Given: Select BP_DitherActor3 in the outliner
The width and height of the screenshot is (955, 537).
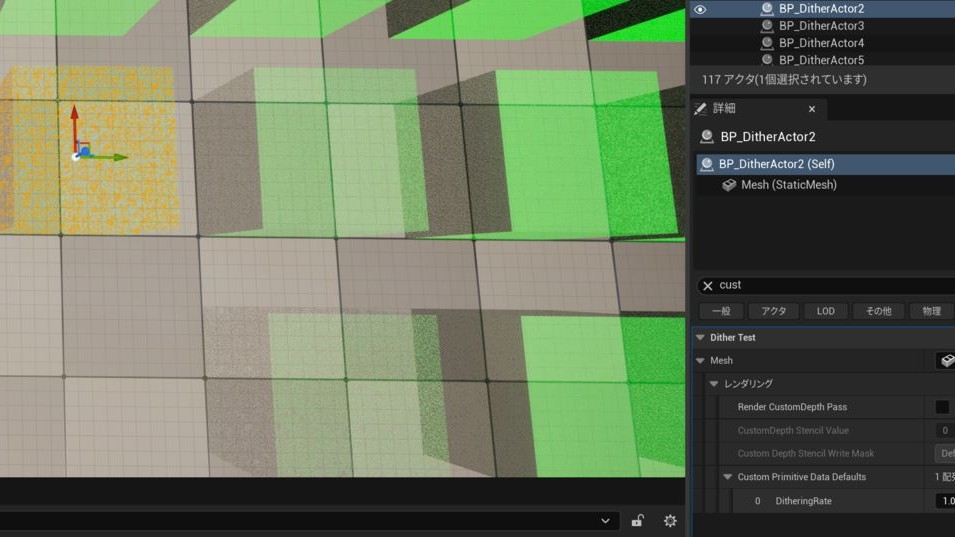Looking at the screenshot, I should point(822,26).
